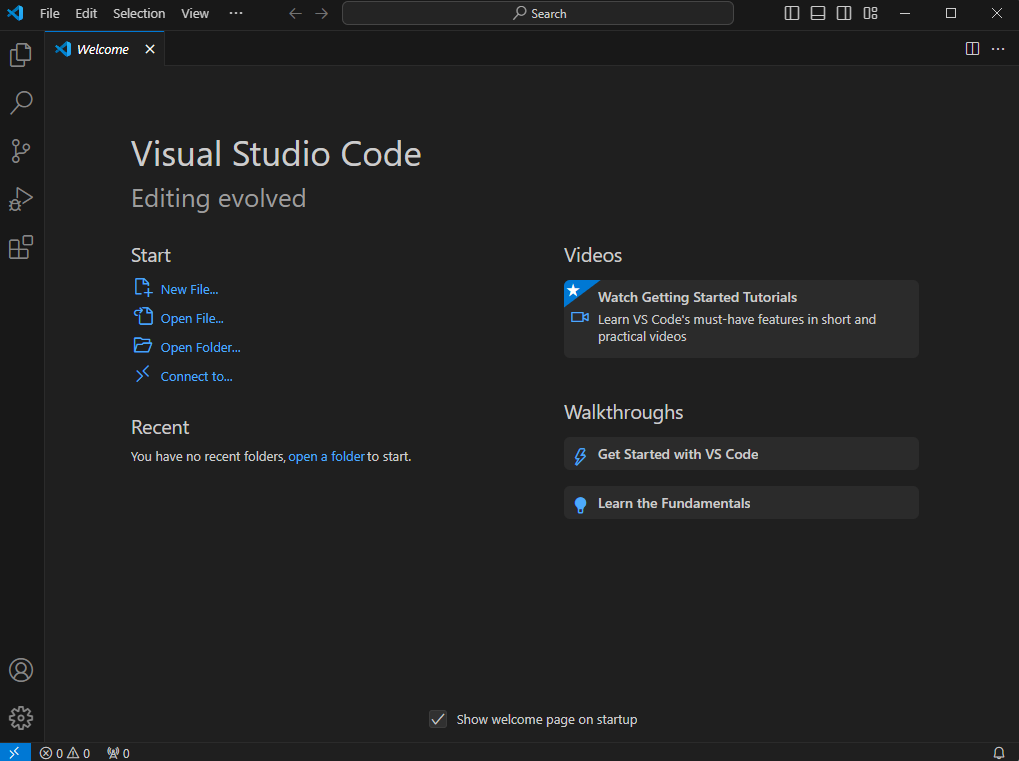Click the Open File... link
The height and width of the screenshot is (761, 1019).
(x=192, y=318)
